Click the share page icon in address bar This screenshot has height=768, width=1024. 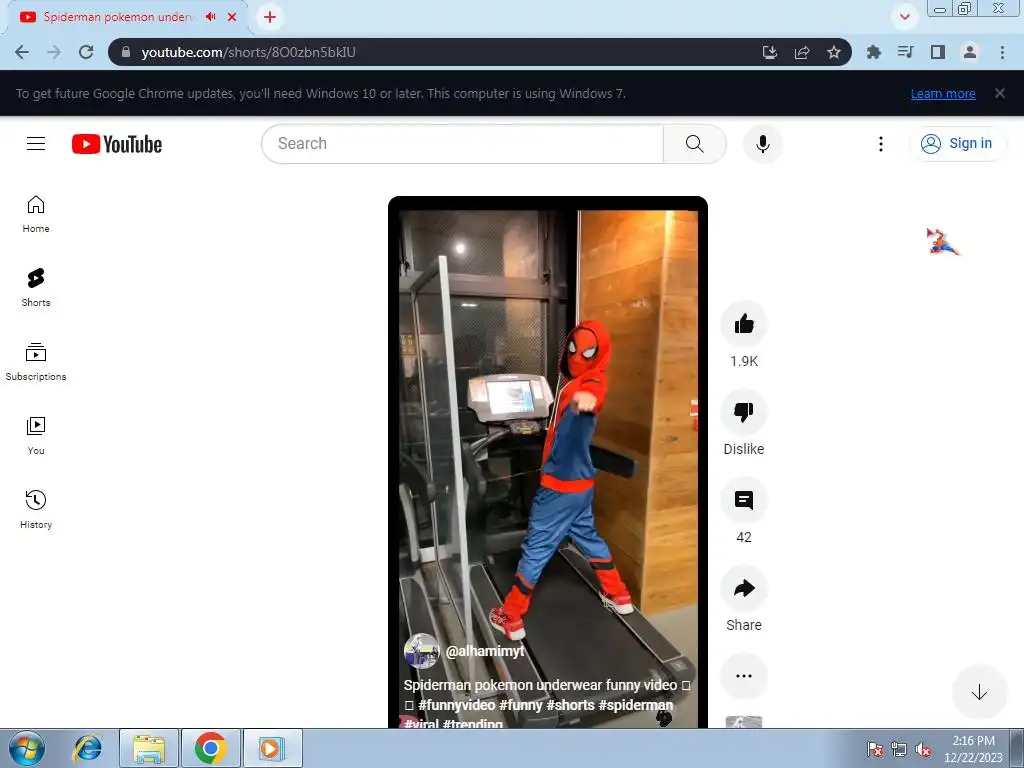click(x=802, y=52)
